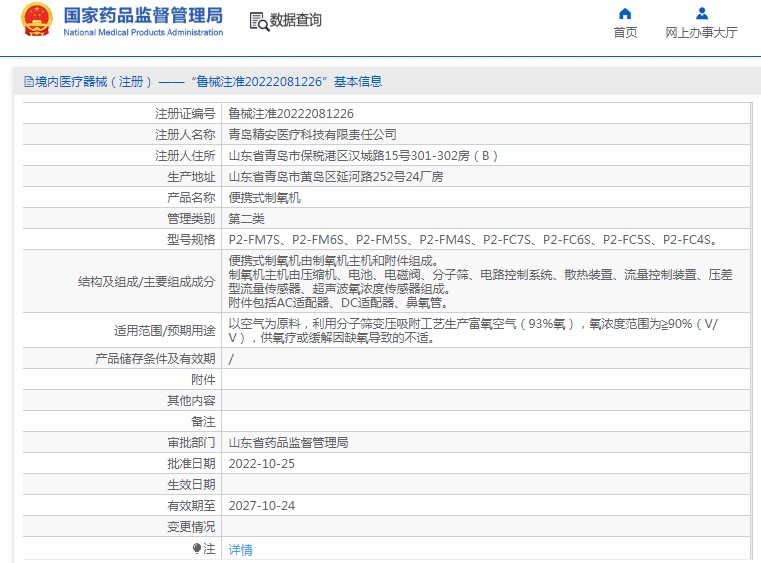
Task: Go to 首页 text link
Action: [625, 33]
